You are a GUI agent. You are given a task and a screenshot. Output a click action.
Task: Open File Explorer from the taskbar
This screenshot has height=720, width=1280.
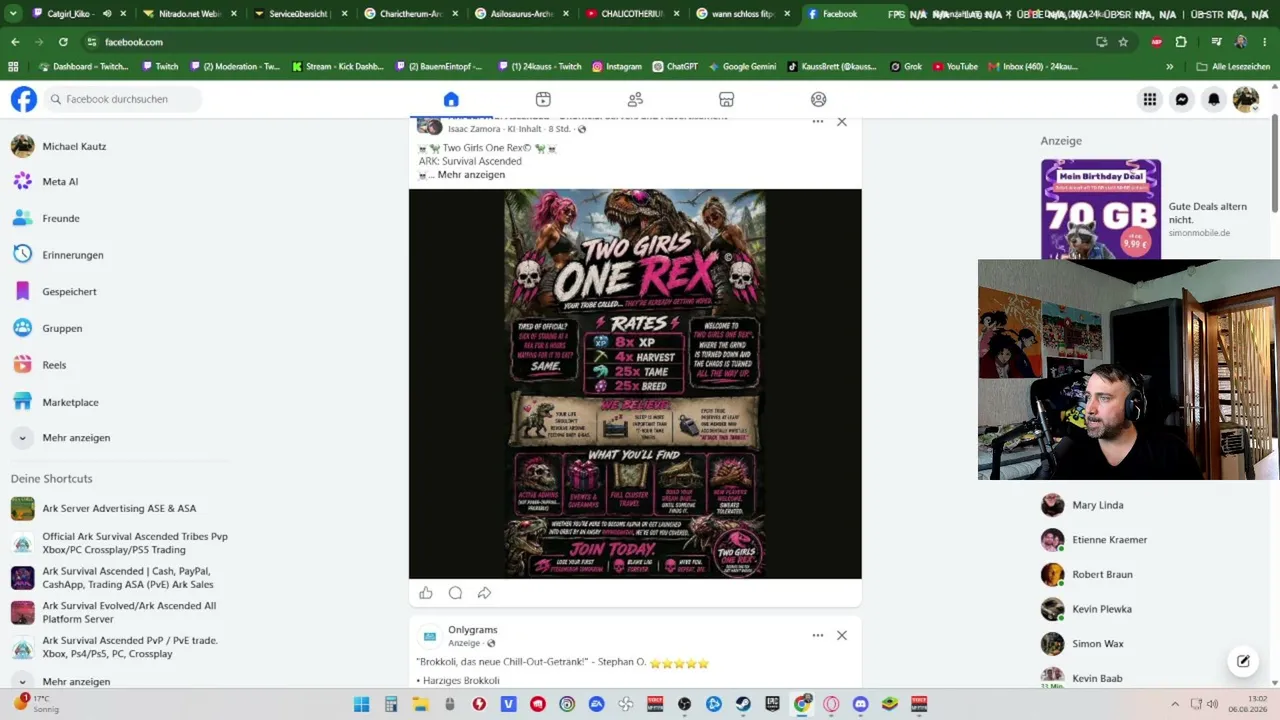(x=420, y=704)
